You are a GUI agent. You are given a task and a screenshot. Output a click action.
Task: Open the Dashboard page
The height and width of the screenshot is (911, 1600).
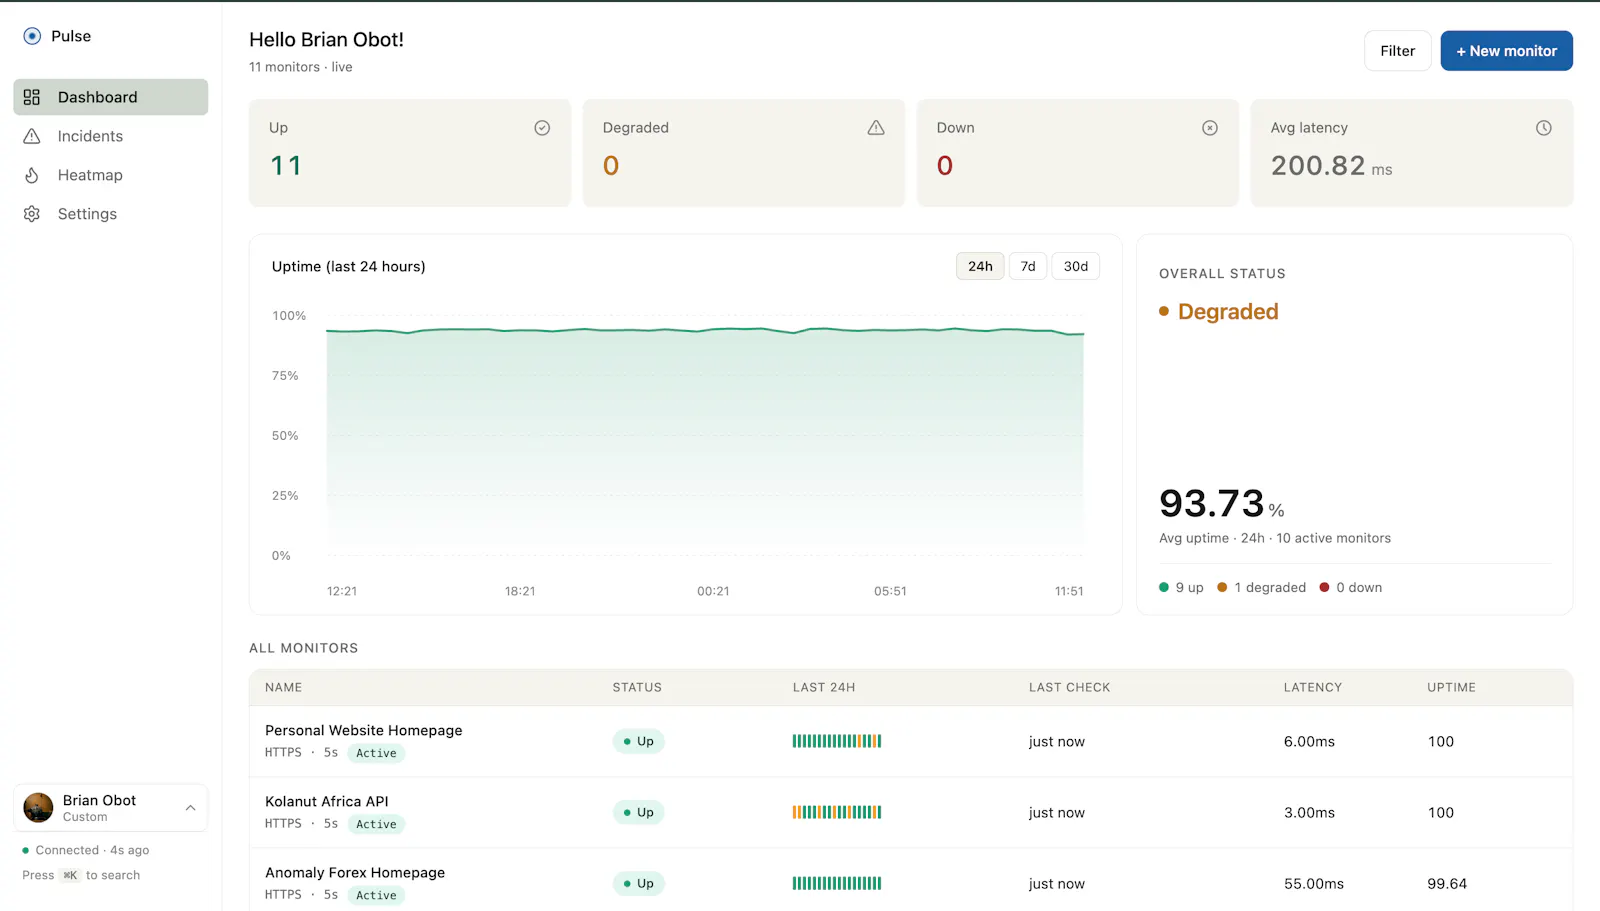coord(110,97)
